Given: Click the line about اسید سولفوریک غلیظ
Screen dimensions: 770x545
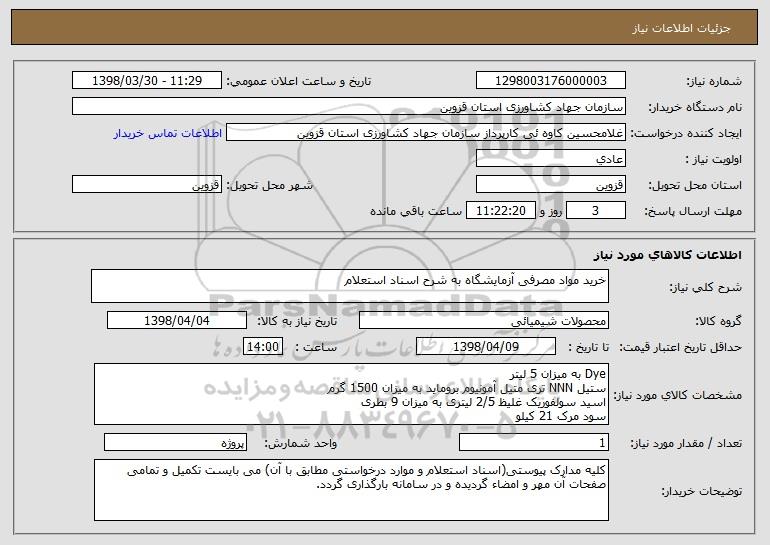Looking at the screenshot, I should pyautogui.click(x=483, y=403).
